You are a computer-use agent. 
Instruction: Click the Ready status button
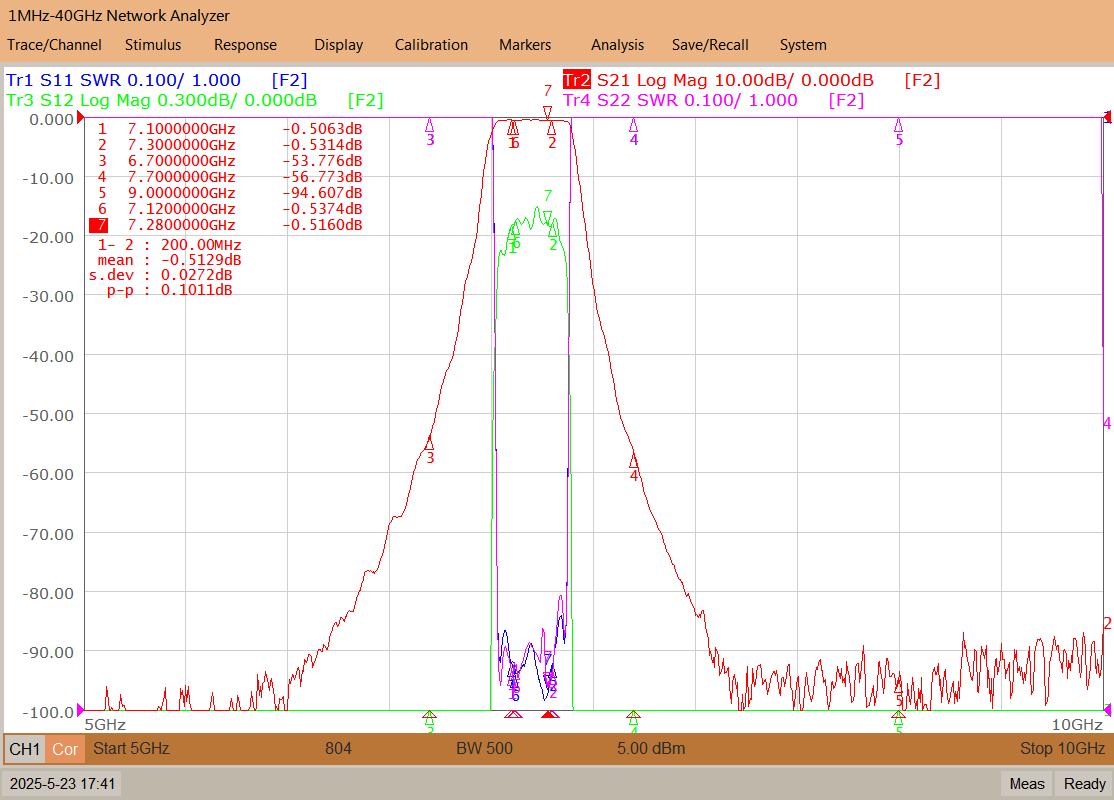(1084, 784)
